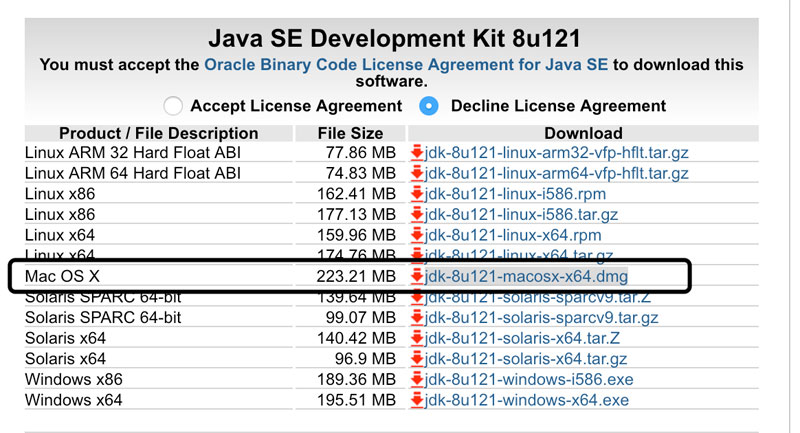The image size is (800, 433).
Task: Click the Download column header
Action: pos(583,133)
